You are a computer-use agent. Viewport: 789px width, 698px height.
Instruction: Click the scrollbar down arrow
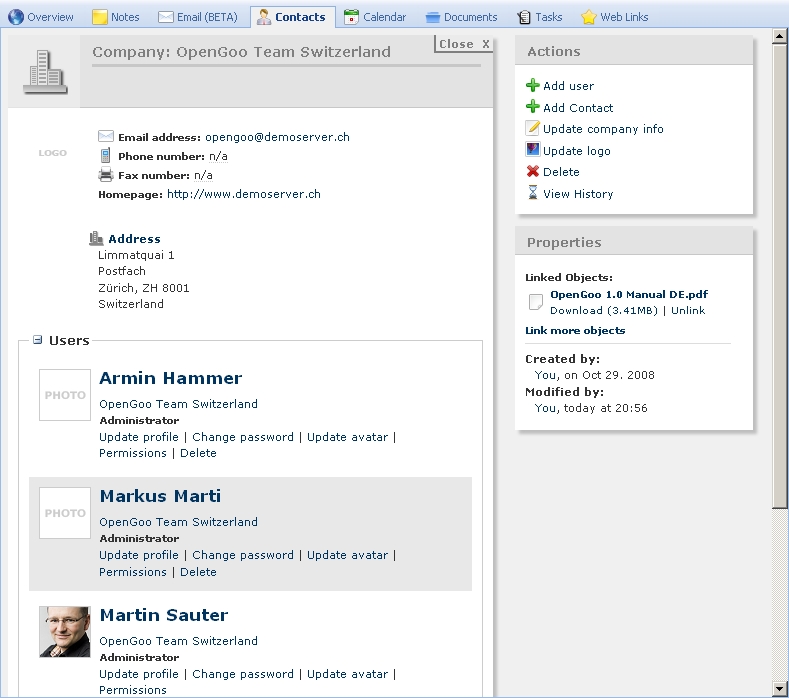point(779,688)
